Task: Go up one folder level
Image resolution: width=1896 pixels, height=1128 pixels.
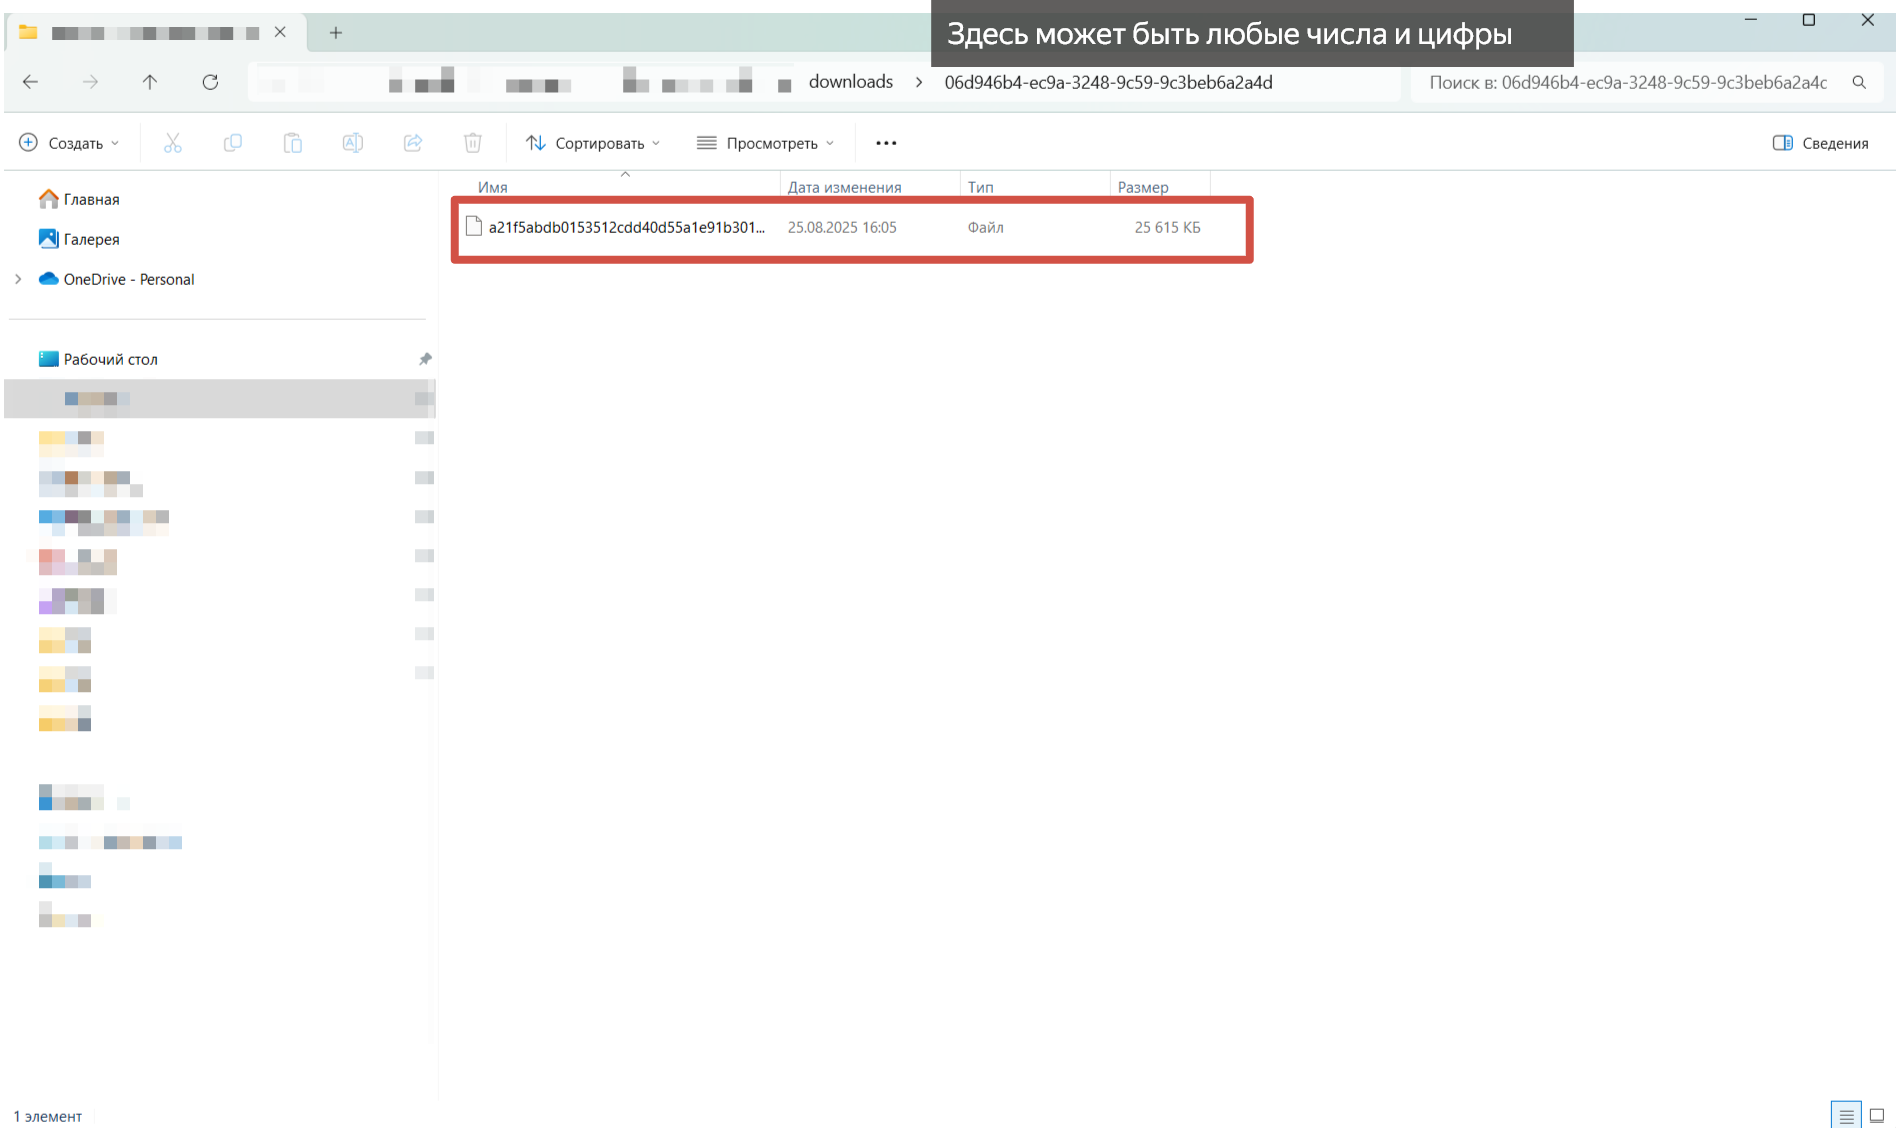Action: tap(150, 82)
